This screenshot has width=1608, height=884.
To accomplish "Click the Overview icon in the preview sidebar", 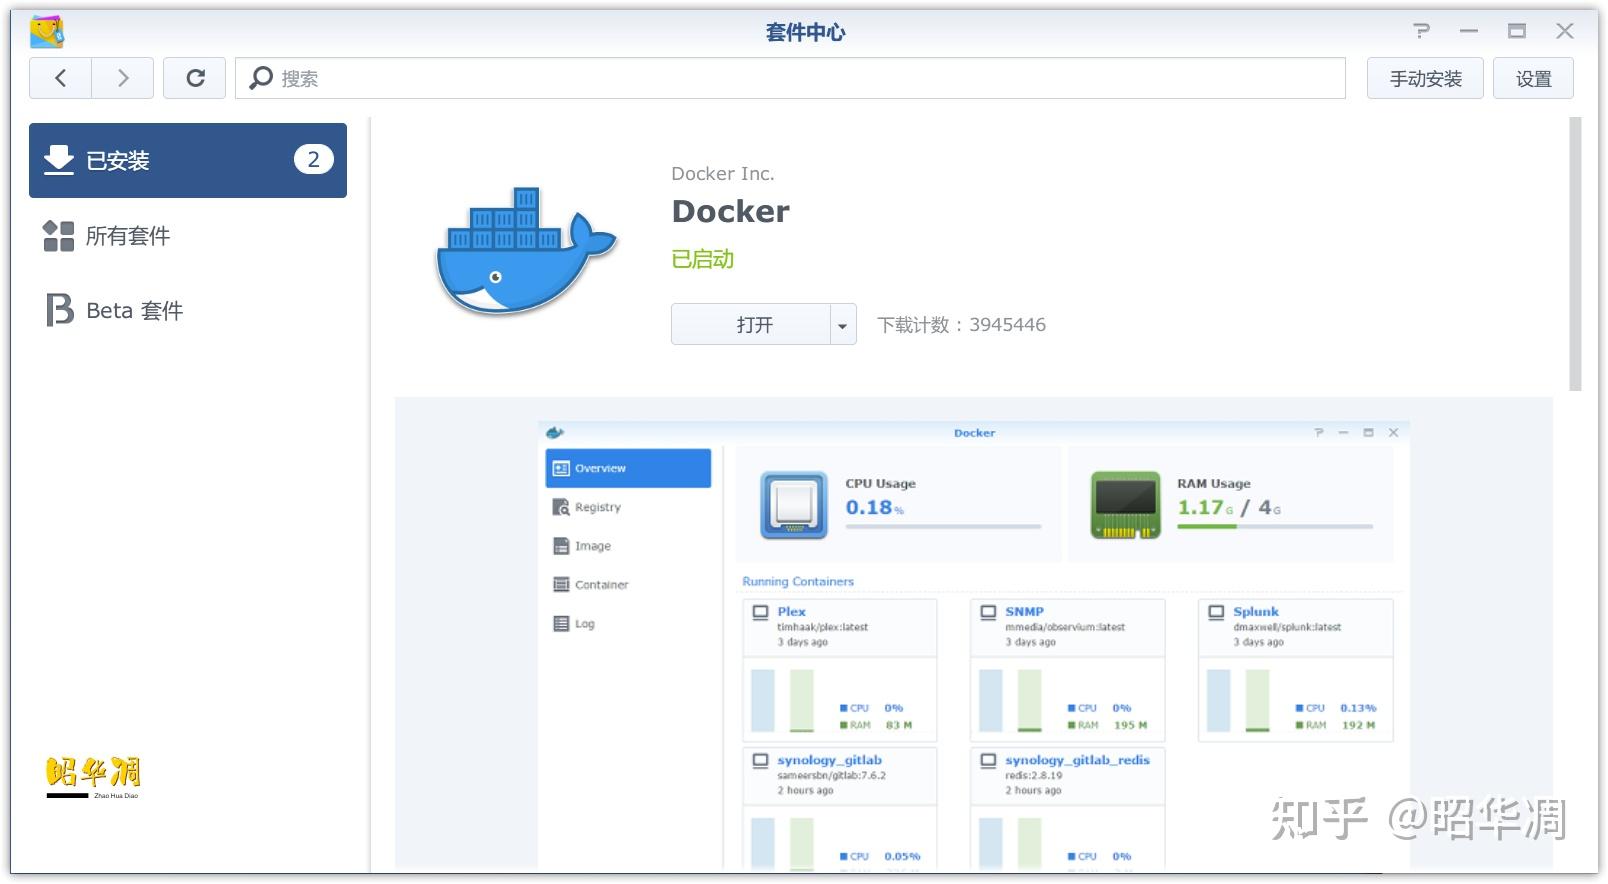I will click(561, 468).
